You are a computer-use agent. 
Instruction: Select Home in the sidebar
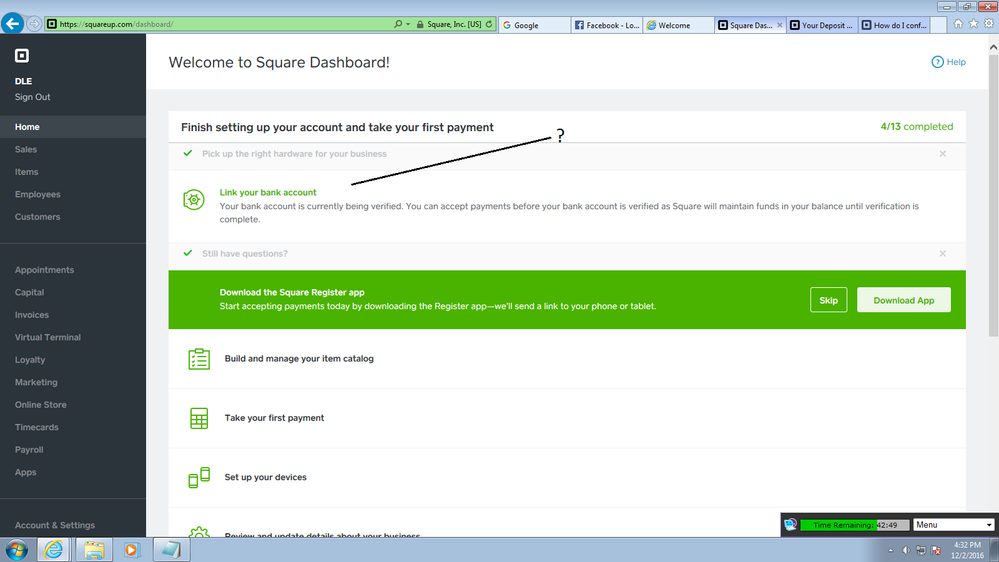pos(73,127)
